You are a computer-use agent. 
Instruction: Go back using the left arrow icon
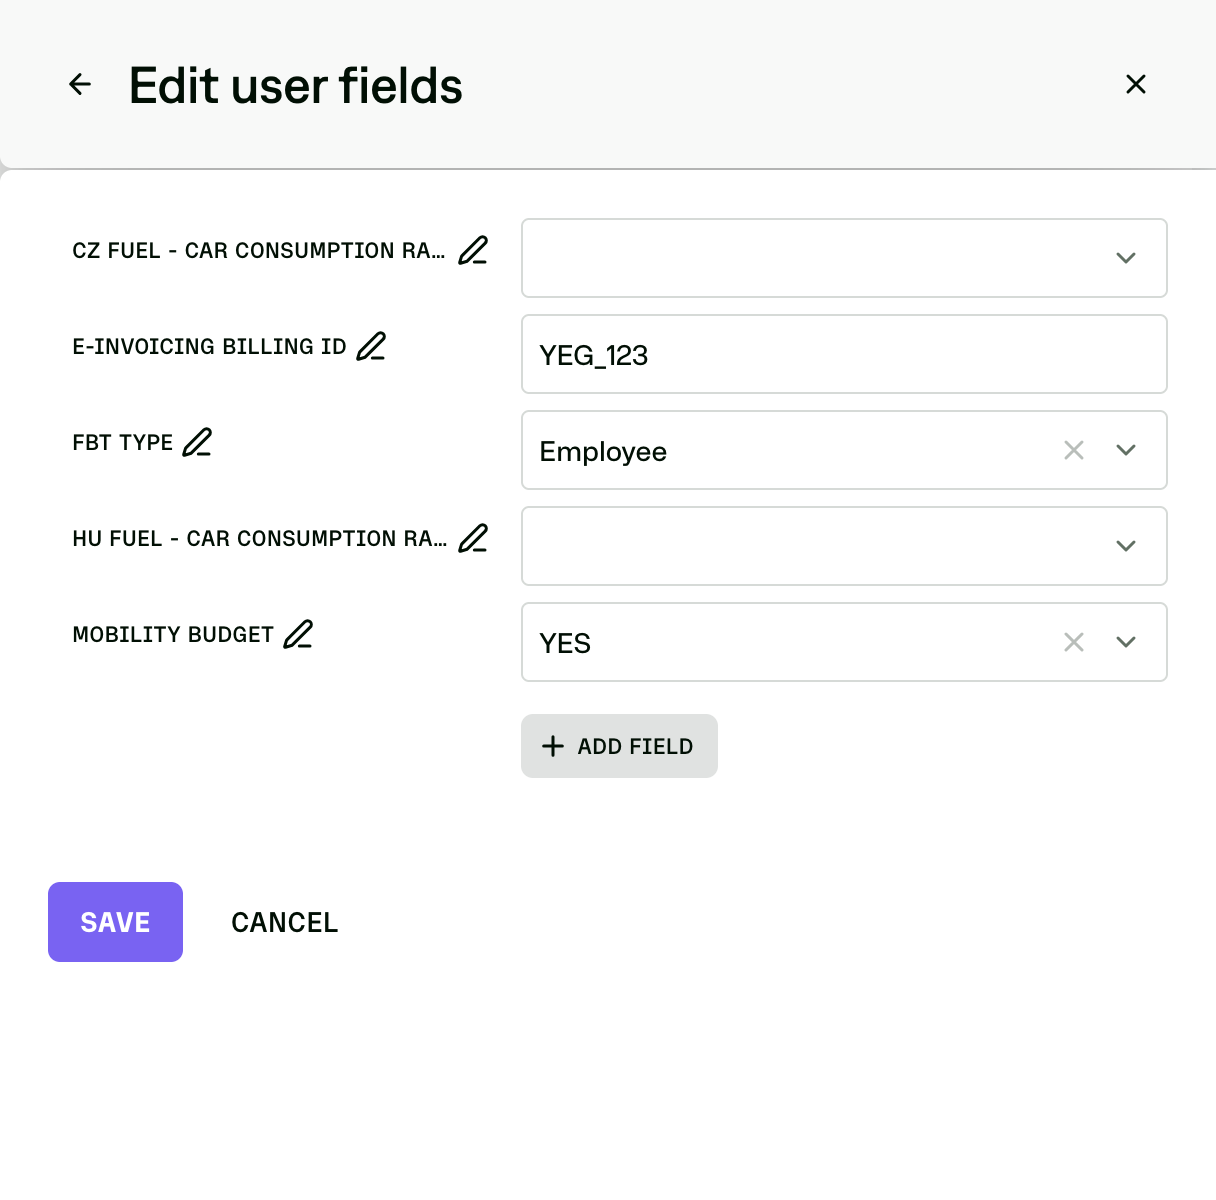[80, 85]
